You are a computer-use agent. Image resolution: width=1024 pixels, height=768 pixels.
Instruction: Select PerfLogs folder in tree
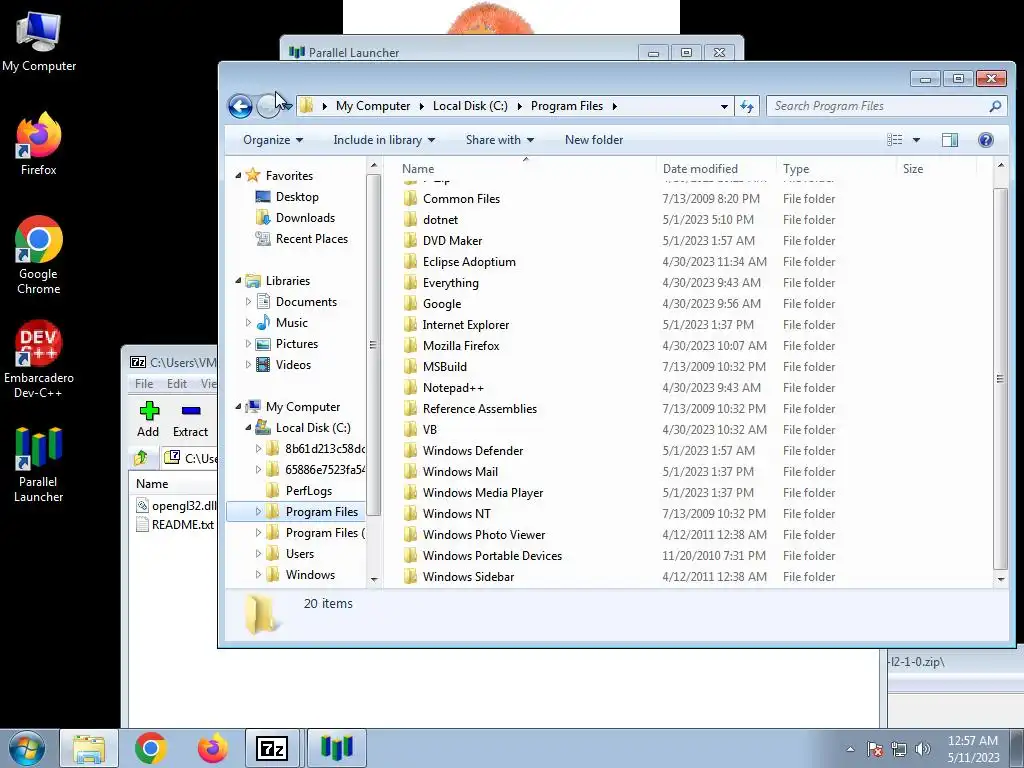308,491
